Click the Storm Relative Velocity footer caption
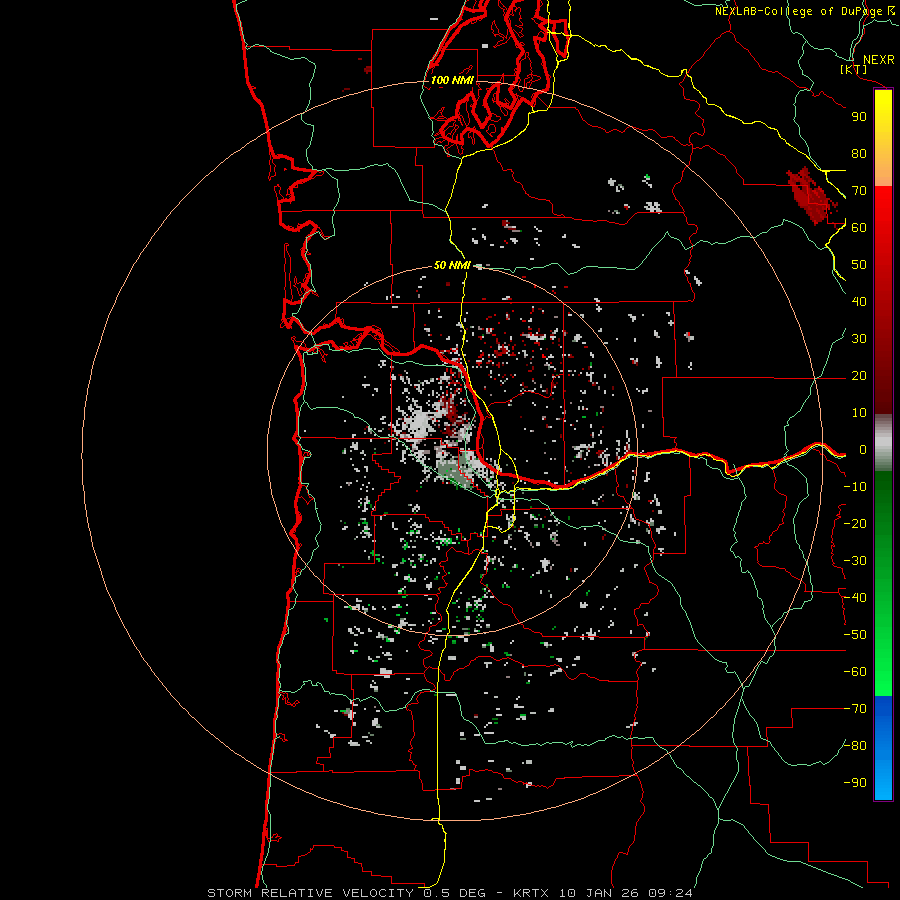Screen dimensions: 900x900 point(450,893)
